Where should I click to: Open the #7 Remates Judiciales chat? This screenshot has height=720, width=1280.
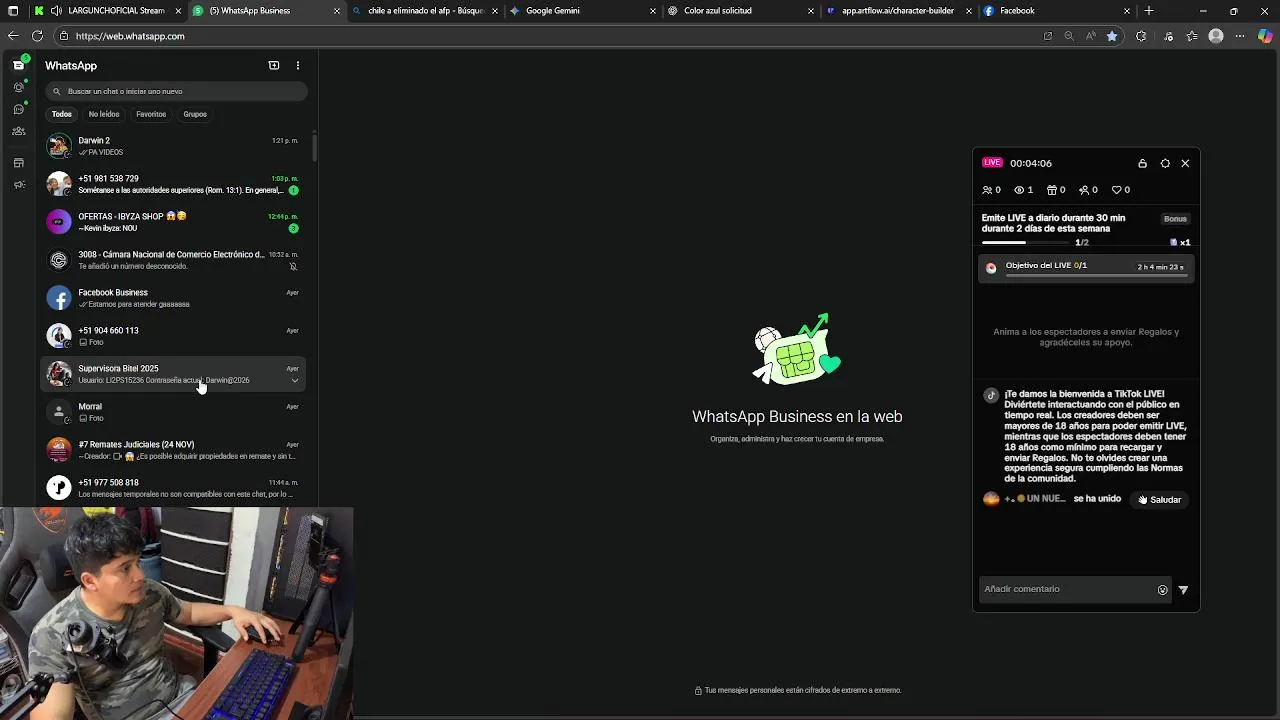(174, 450)
